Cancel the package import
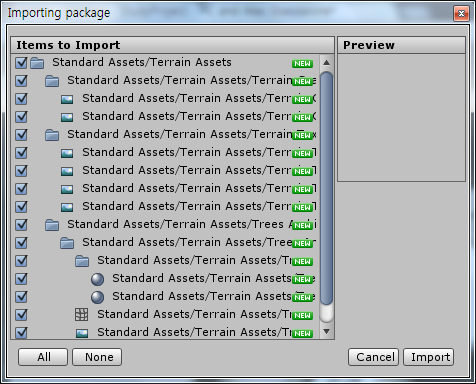 (373, 357)
